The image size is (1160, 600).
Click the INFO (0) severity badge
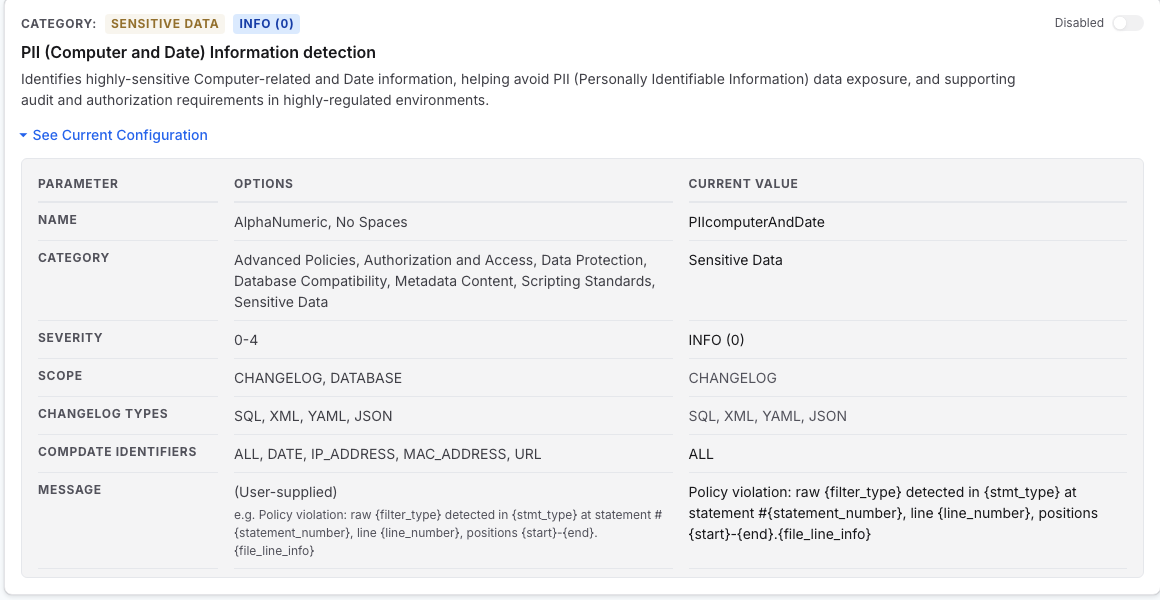pos(266,24)
